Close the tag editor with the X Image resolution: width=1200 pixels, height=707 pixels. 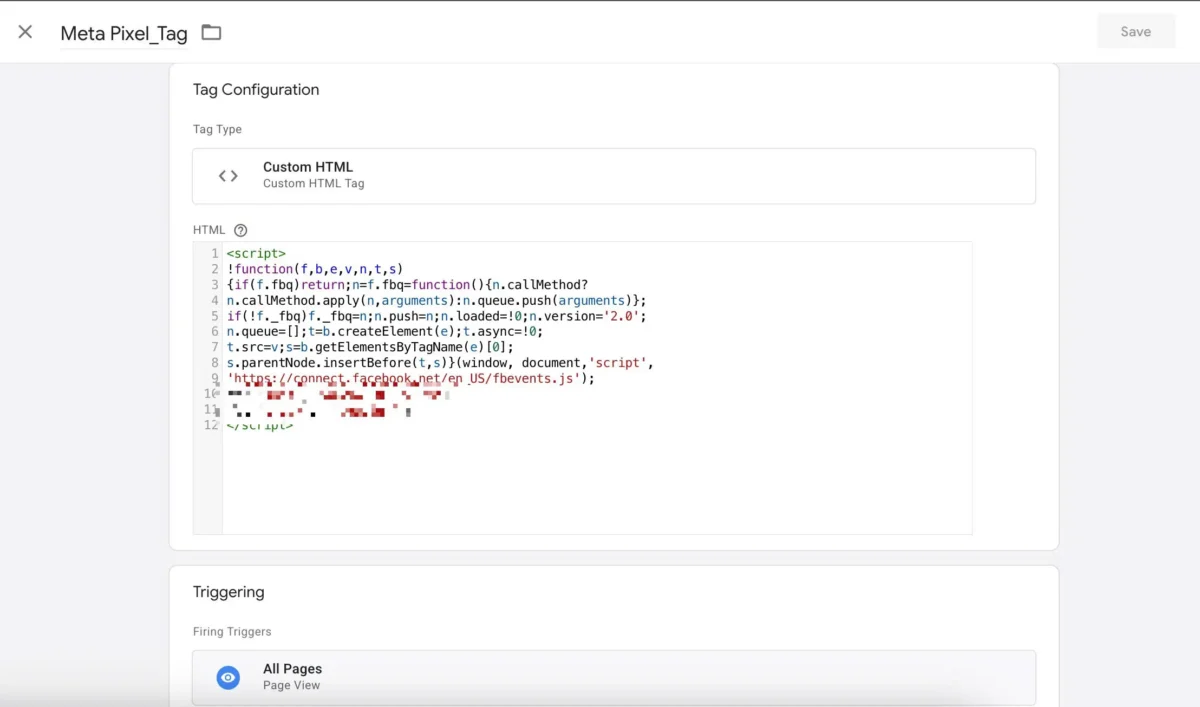click(25, 32)
